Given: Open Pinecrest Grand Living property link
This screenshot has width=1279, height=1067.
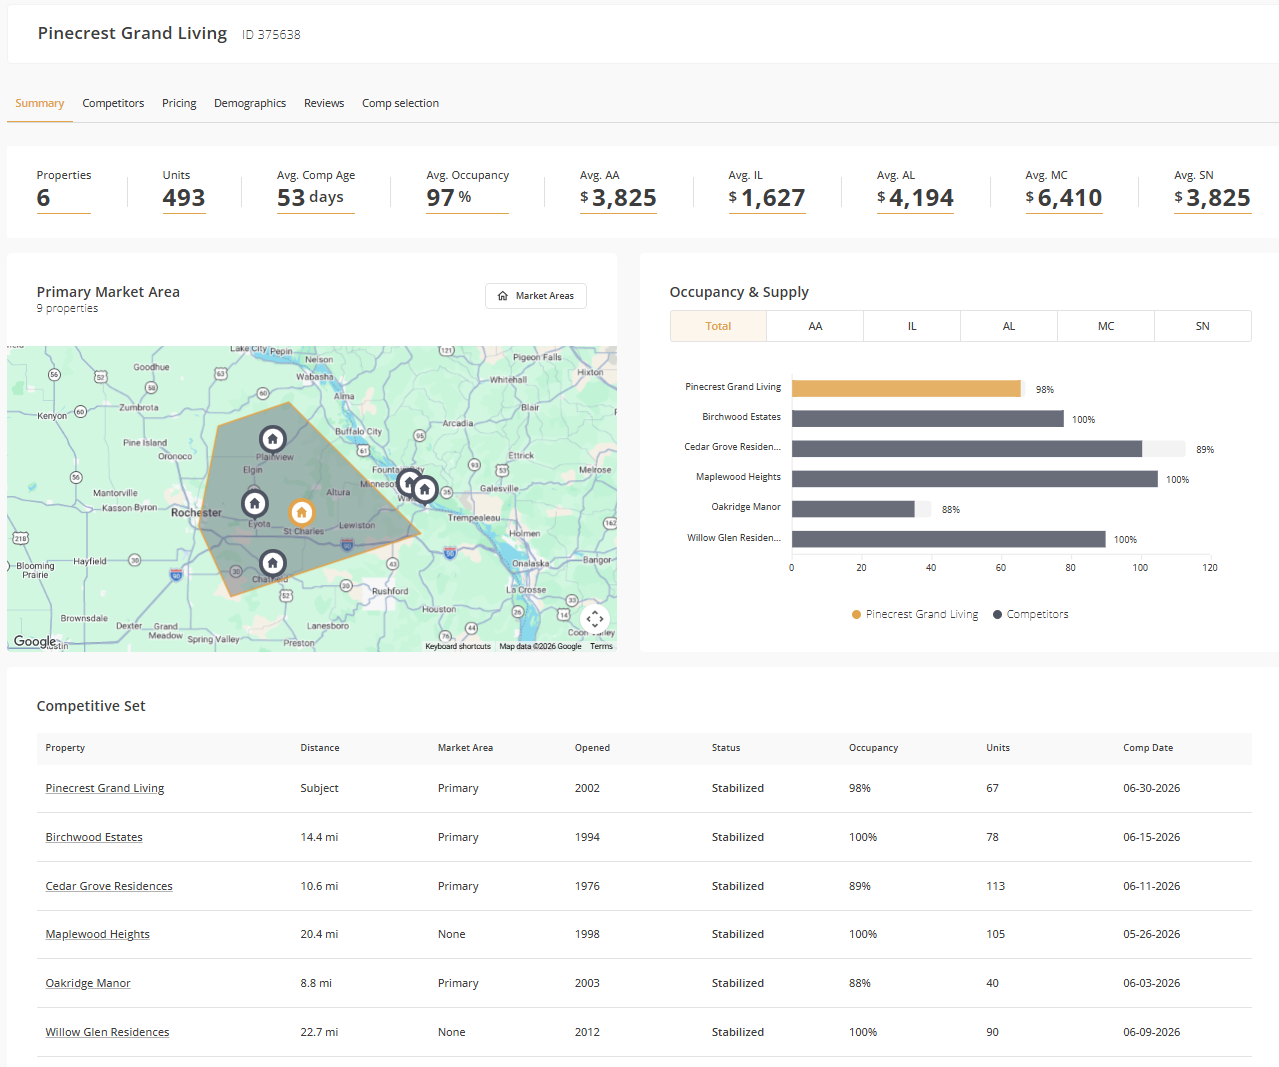Looking at the screenshot, I should point(105,788).
